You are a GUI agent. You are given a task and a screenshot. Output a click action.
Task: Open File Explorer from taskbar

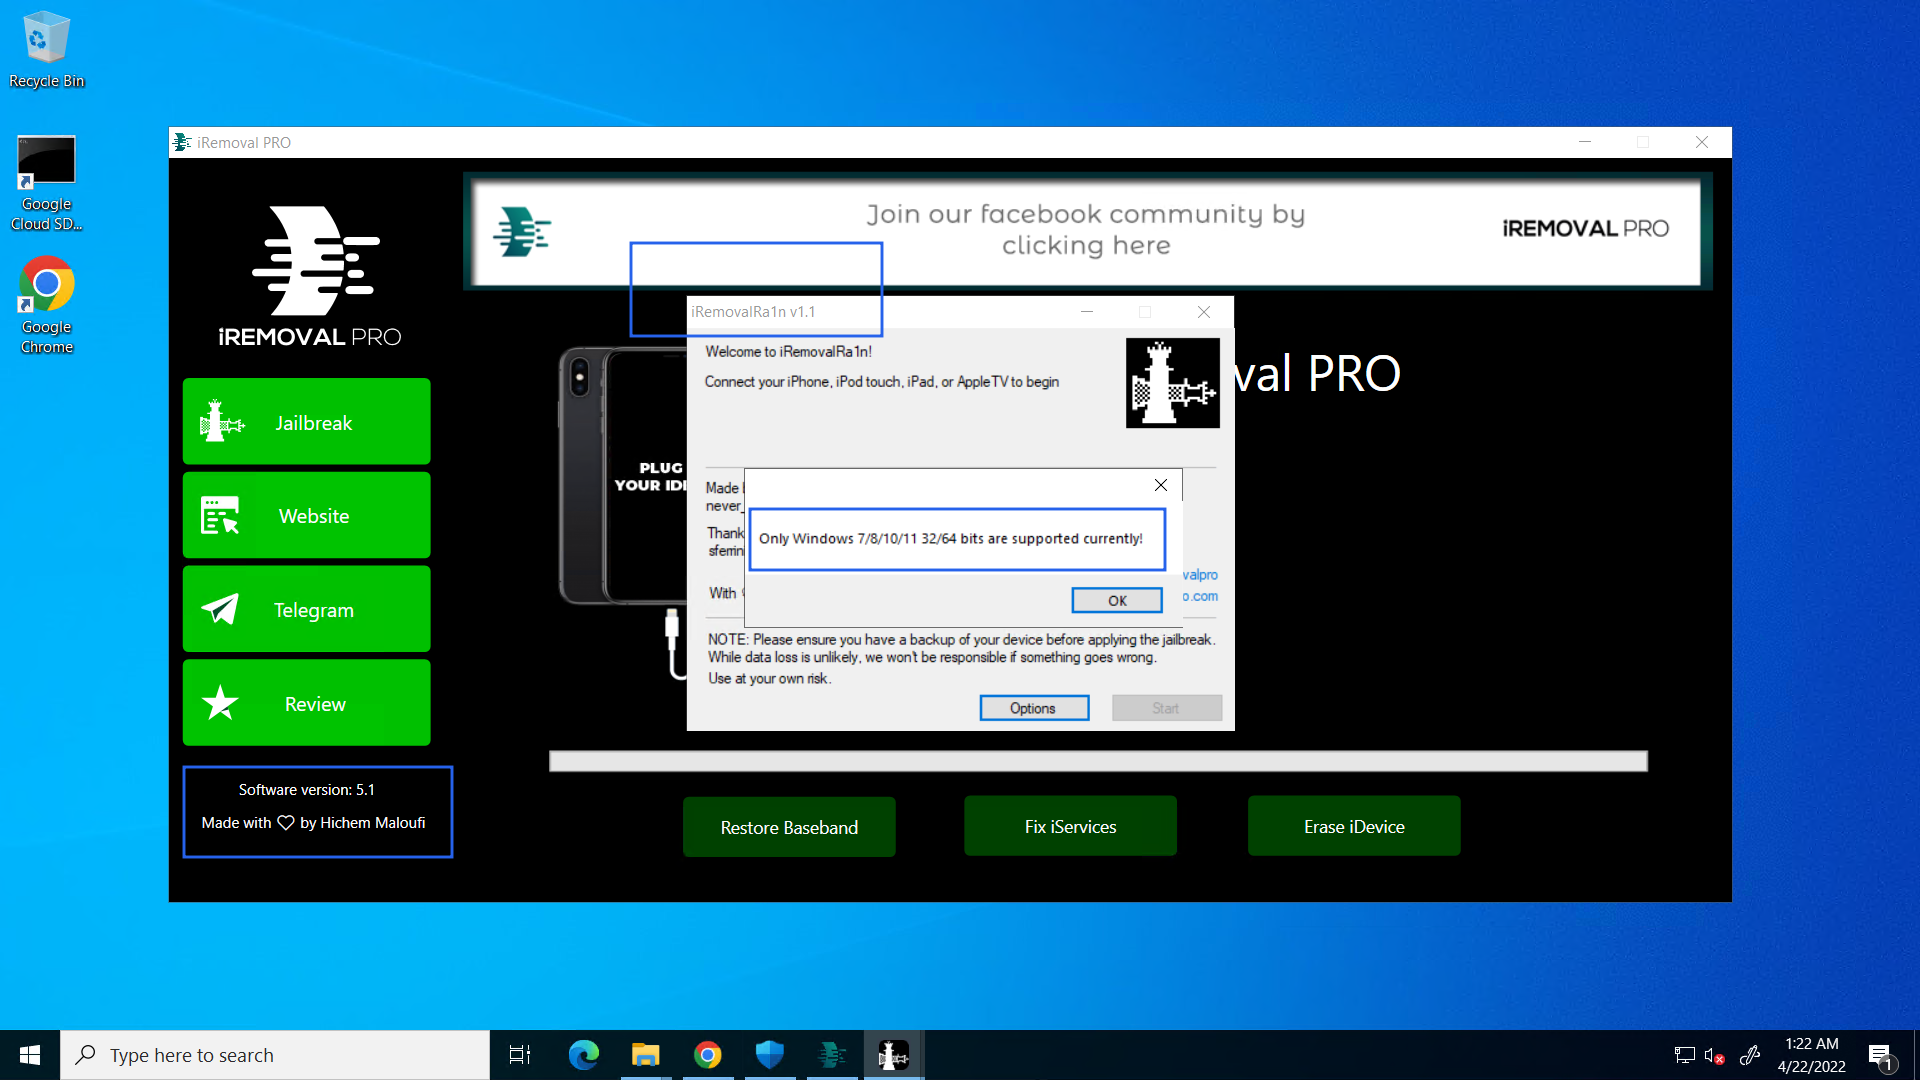[645, 1055]
